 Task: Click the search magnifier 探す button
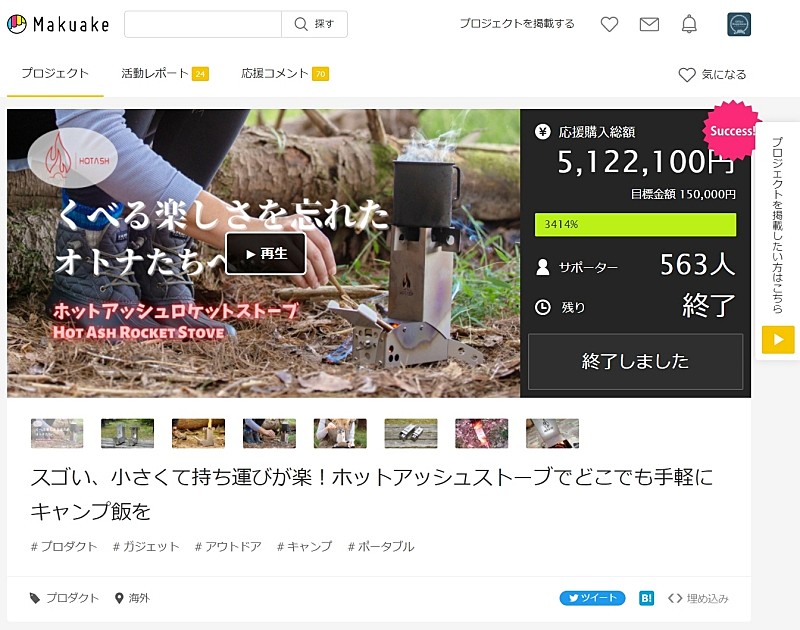pos(314,24)
